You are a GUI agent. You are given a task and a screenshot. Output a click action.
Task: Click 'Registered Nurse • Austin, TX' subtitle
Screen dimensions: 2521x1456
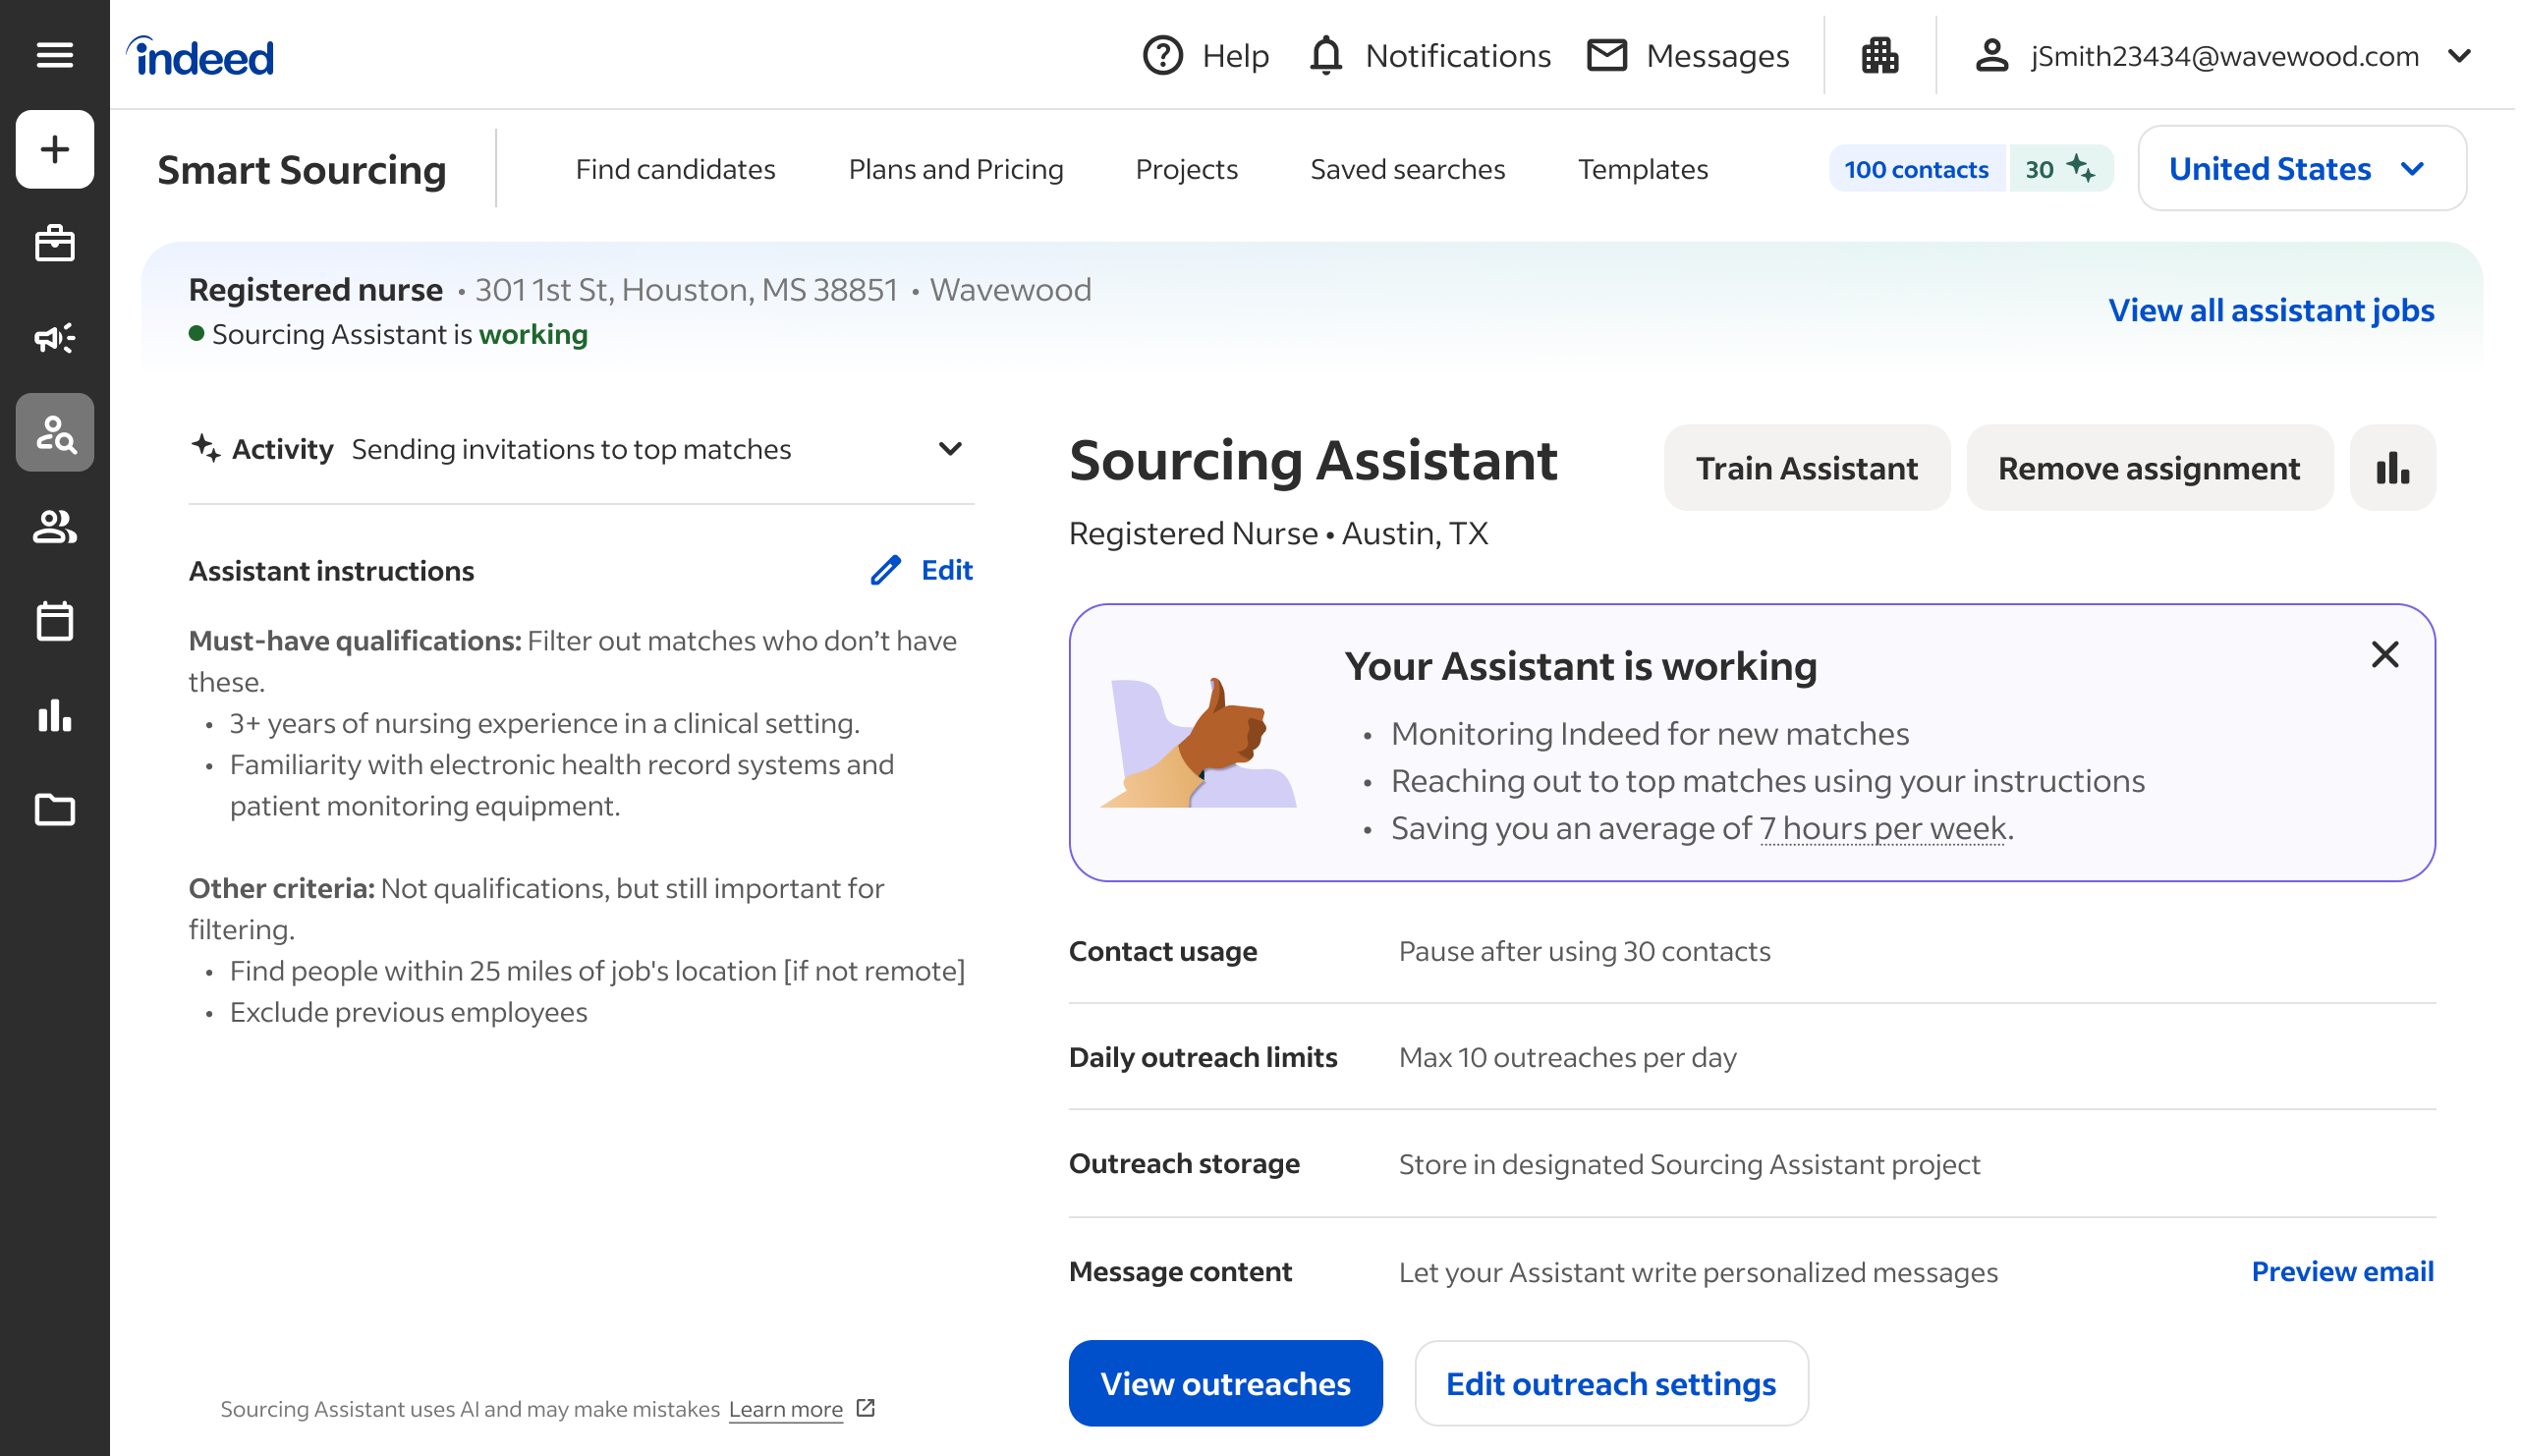tap(1277, 533)
